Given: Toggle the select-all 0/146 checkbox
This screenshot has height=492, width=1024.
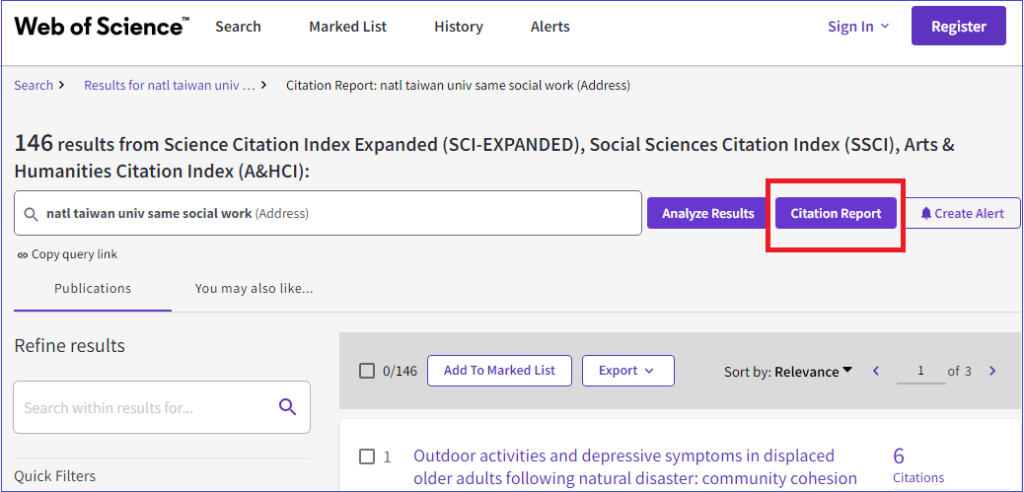Looking at the screenshot, I should click(367, 371).
